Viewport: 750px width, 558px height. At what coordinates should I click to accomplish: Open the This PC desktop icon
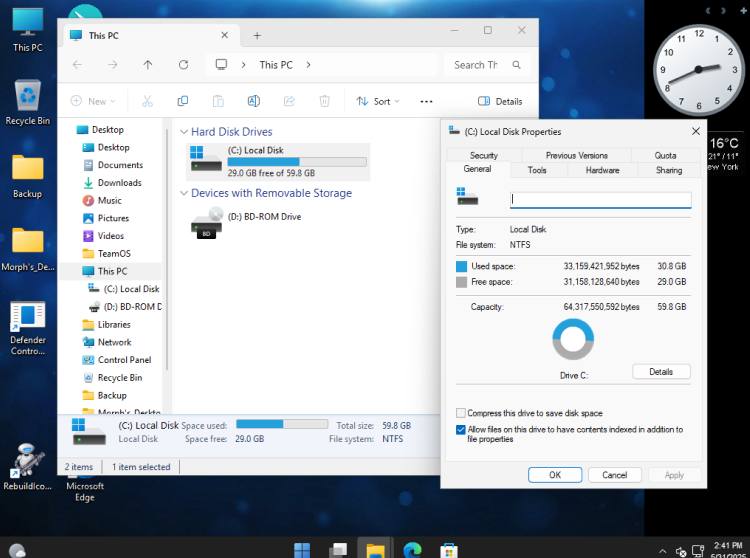(x=28, y=30)
